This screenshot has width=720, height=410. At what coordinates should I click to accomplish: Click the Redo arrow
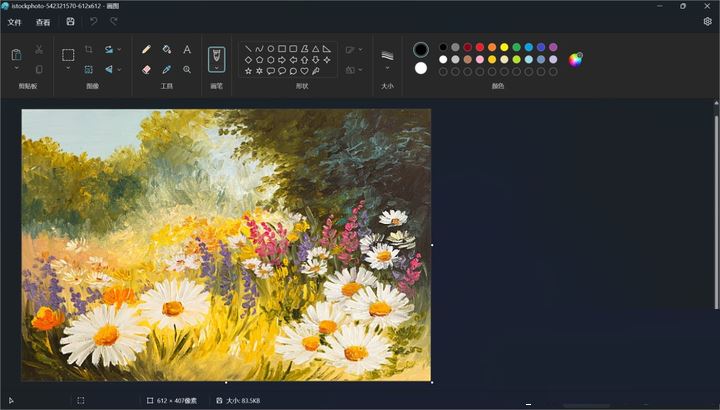[113, 22]
